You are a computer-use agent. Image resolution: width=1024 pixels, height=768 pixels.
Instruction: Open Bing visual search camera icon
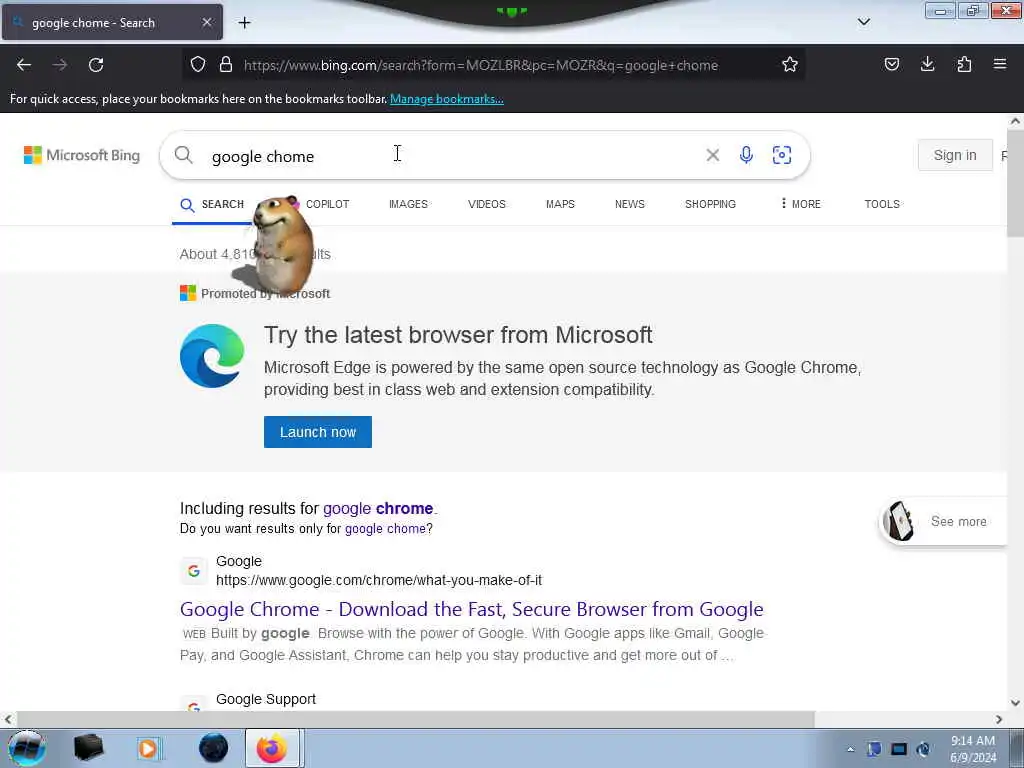click(782, 155)
